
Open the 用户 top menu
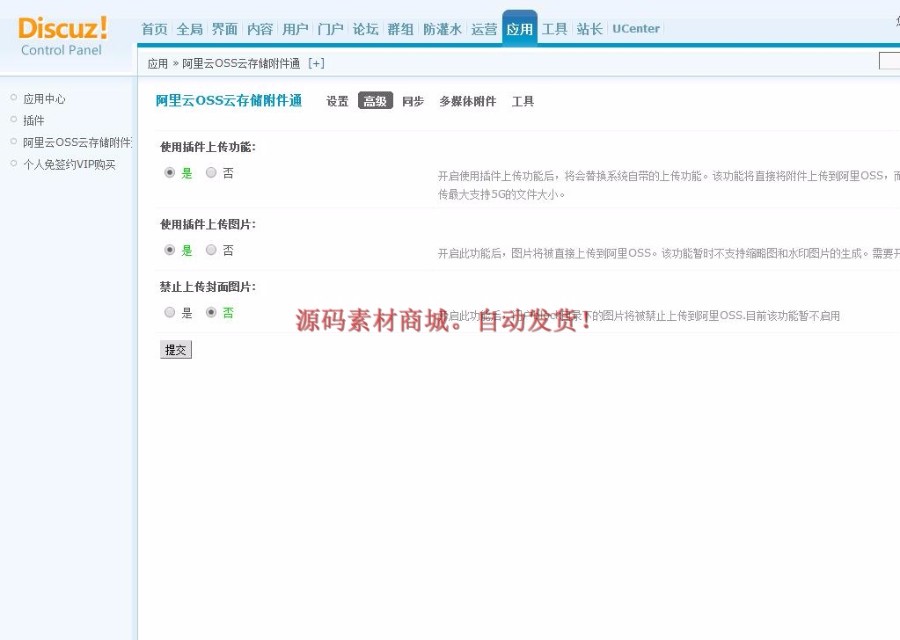295,29
